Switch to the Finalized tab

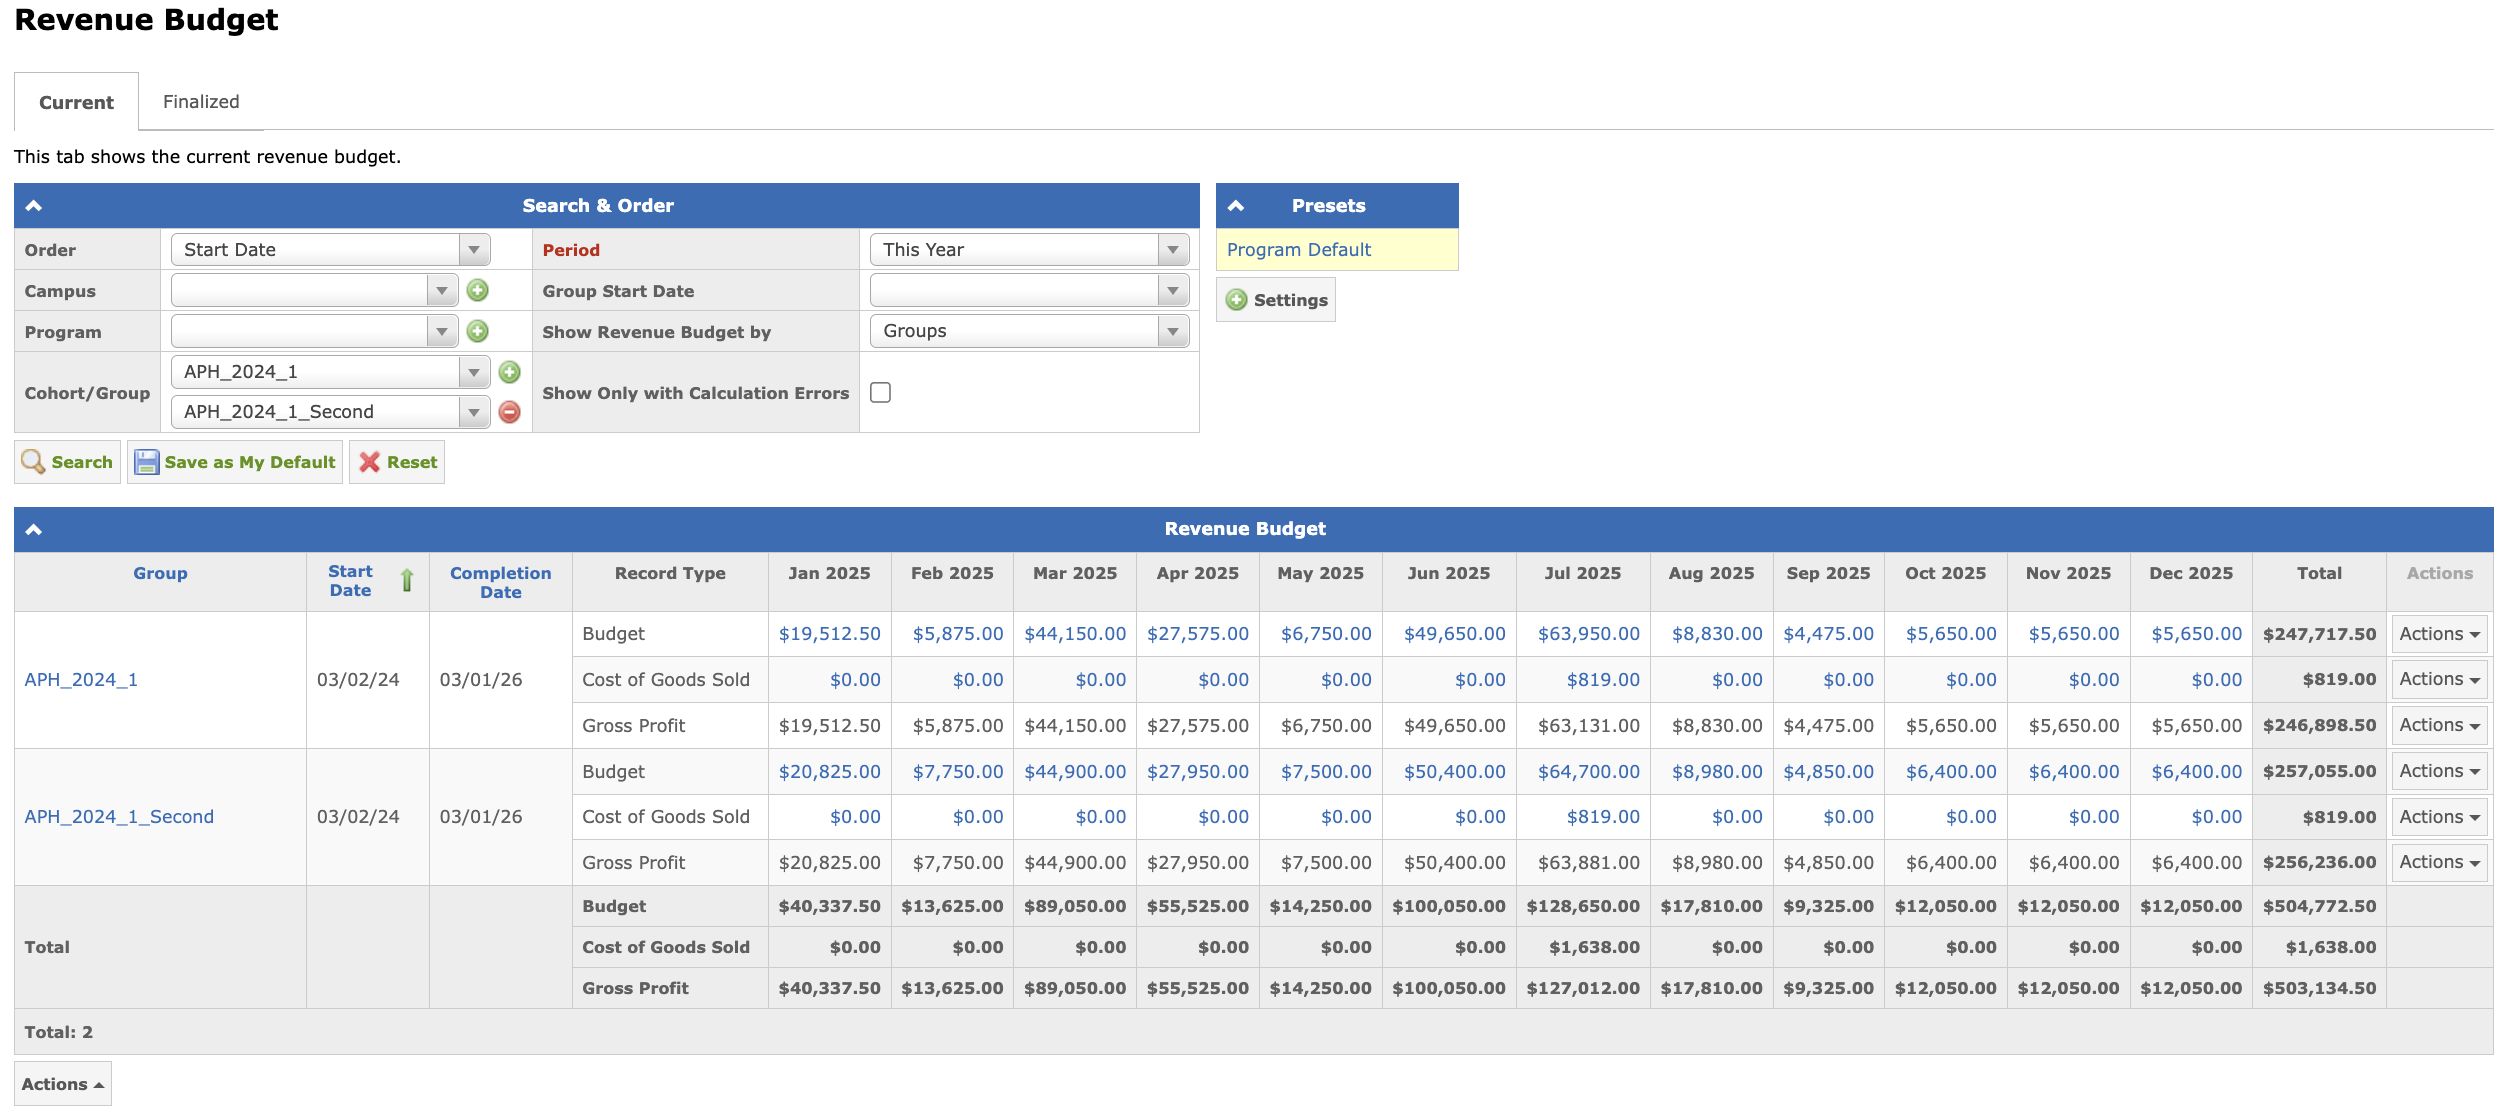coord(201,102)
